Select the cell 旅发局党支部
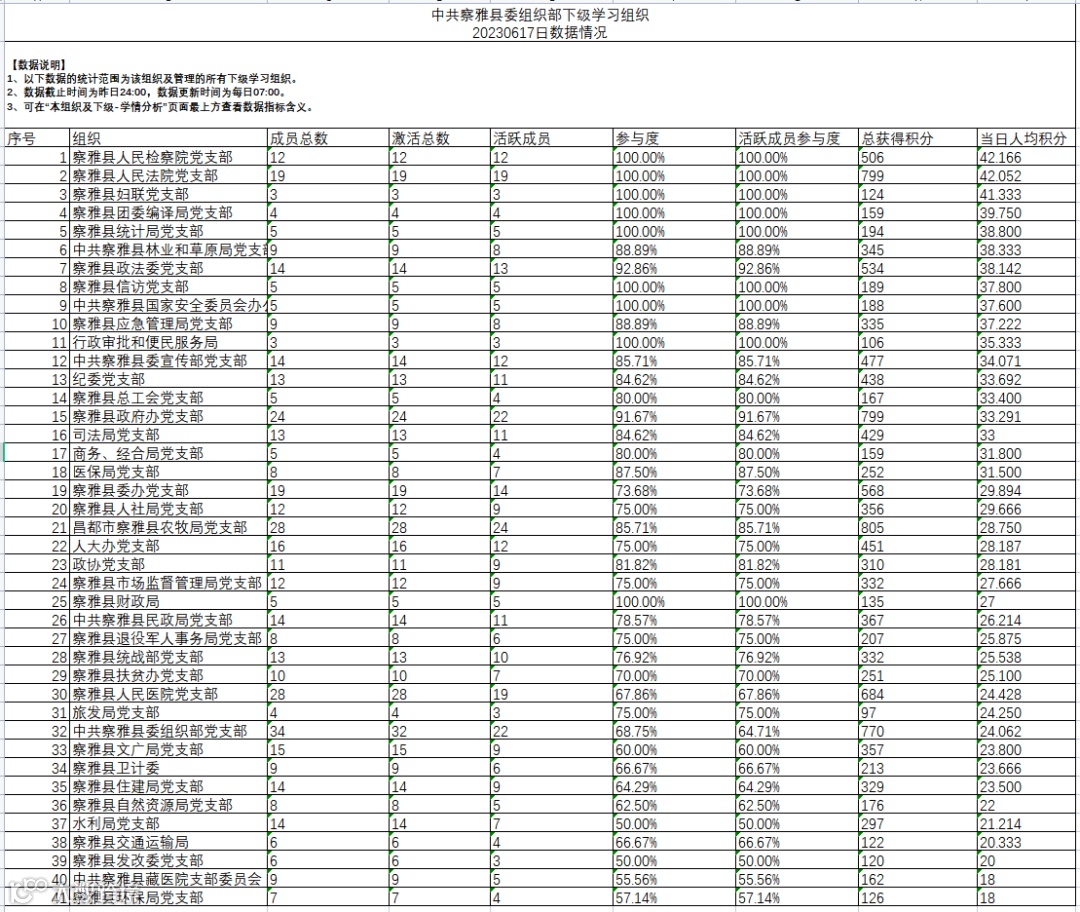Image resolution: width=1080 pixels, height=912 pixels. tap(169, 713)
